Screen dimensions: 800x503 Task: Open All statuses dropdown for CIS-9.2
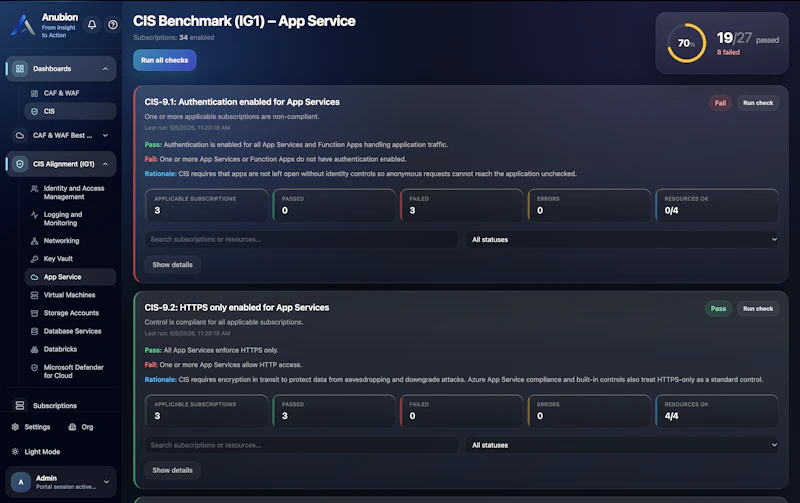(x=622, y=445)
